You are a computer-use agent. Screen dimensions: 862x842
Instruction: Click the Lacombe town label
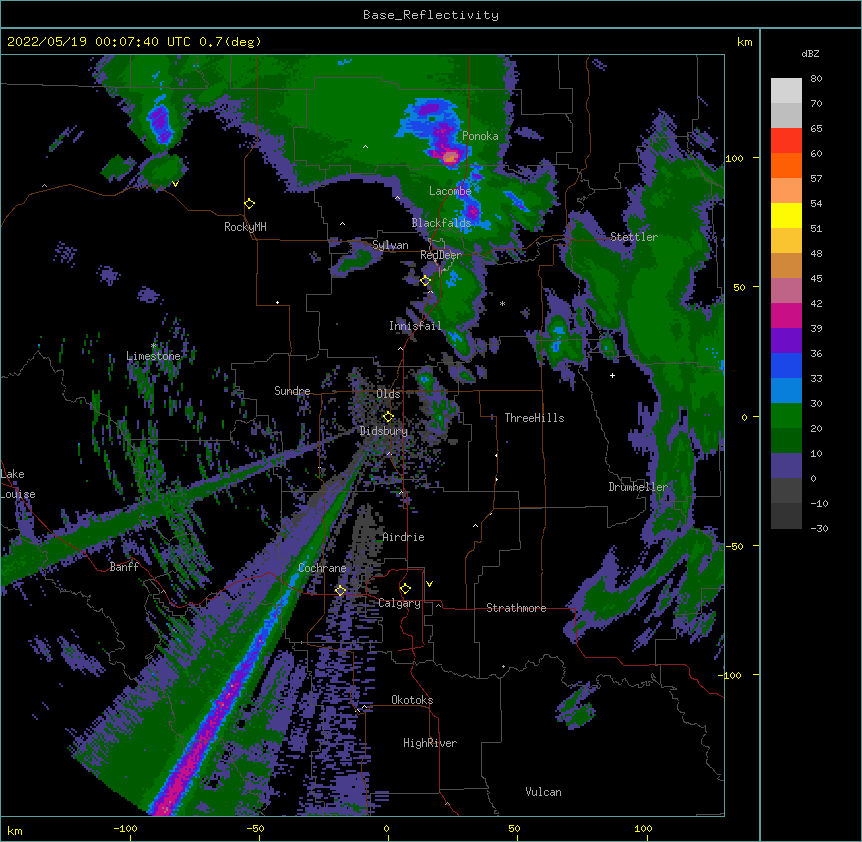click(x=450, y=191)
